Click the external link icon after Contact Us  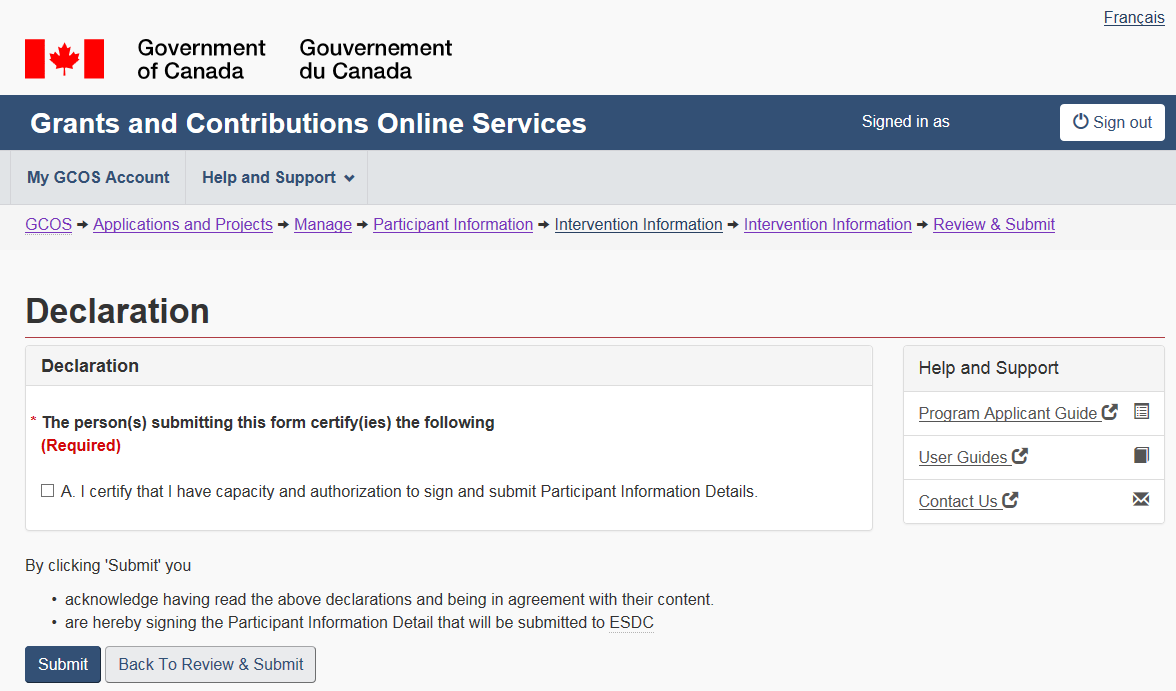(1010, 500)
